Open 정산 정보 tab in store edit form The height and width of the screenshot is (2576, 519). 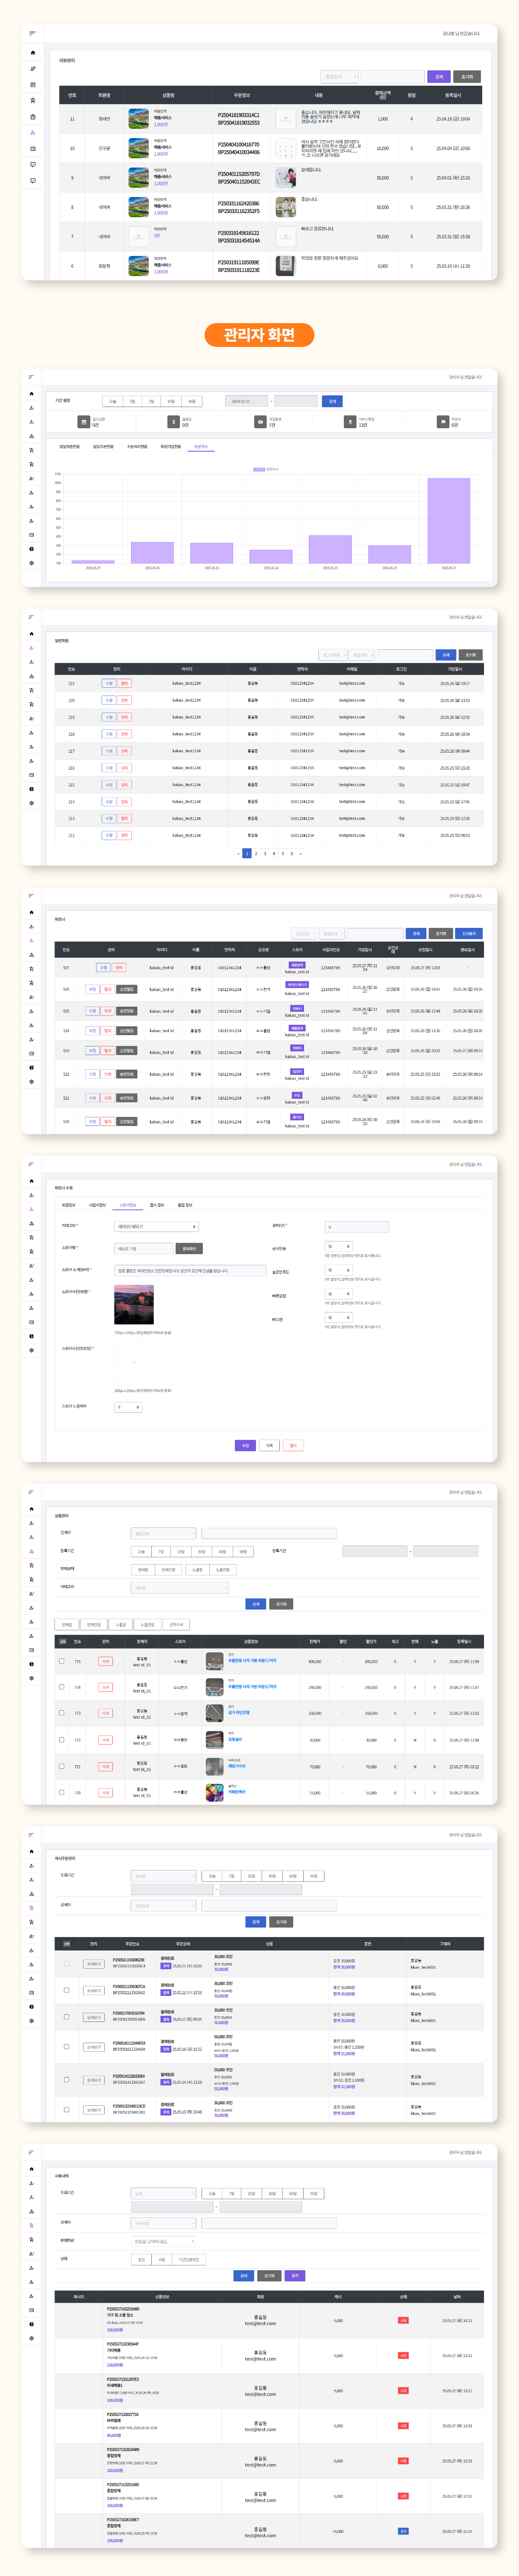[x=157, y=1205]
